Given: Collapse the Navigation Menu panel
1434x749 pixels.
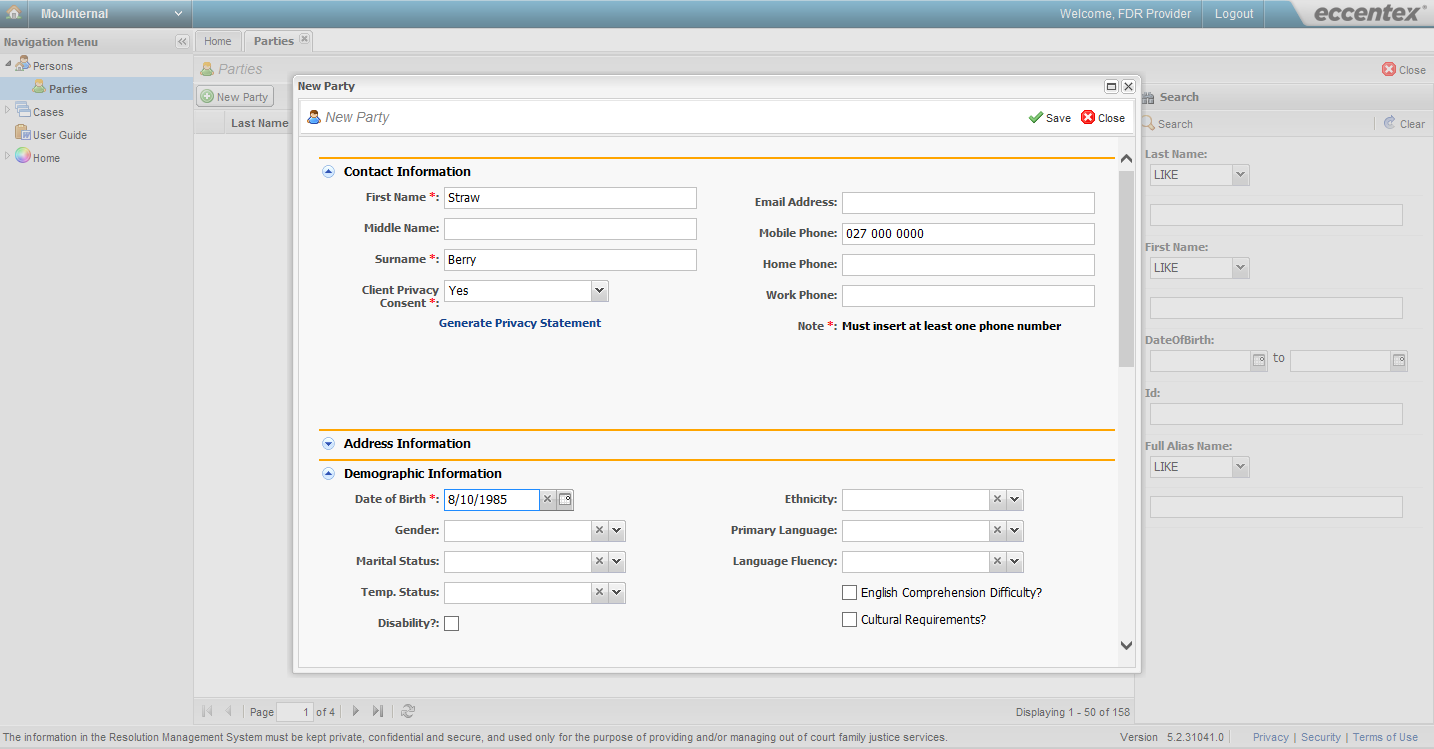Looking at the screenshot, I should tap(182, 42).
